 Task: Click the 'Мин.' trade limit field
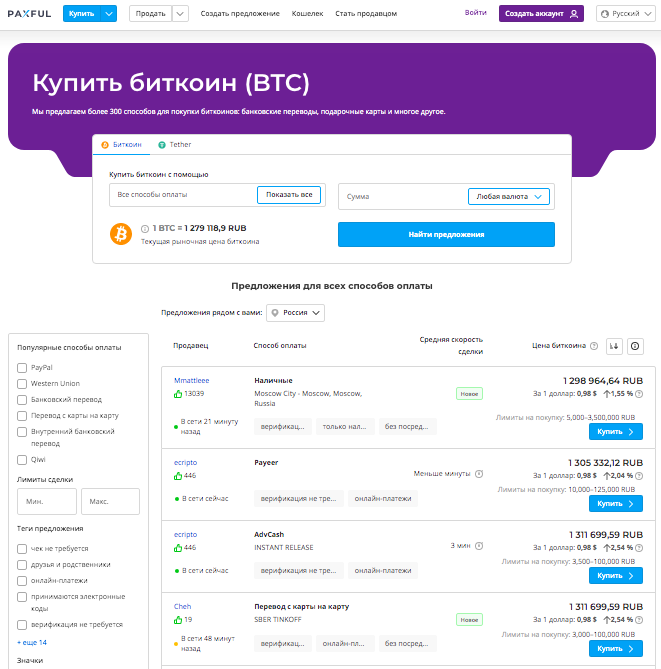point(47,501)
